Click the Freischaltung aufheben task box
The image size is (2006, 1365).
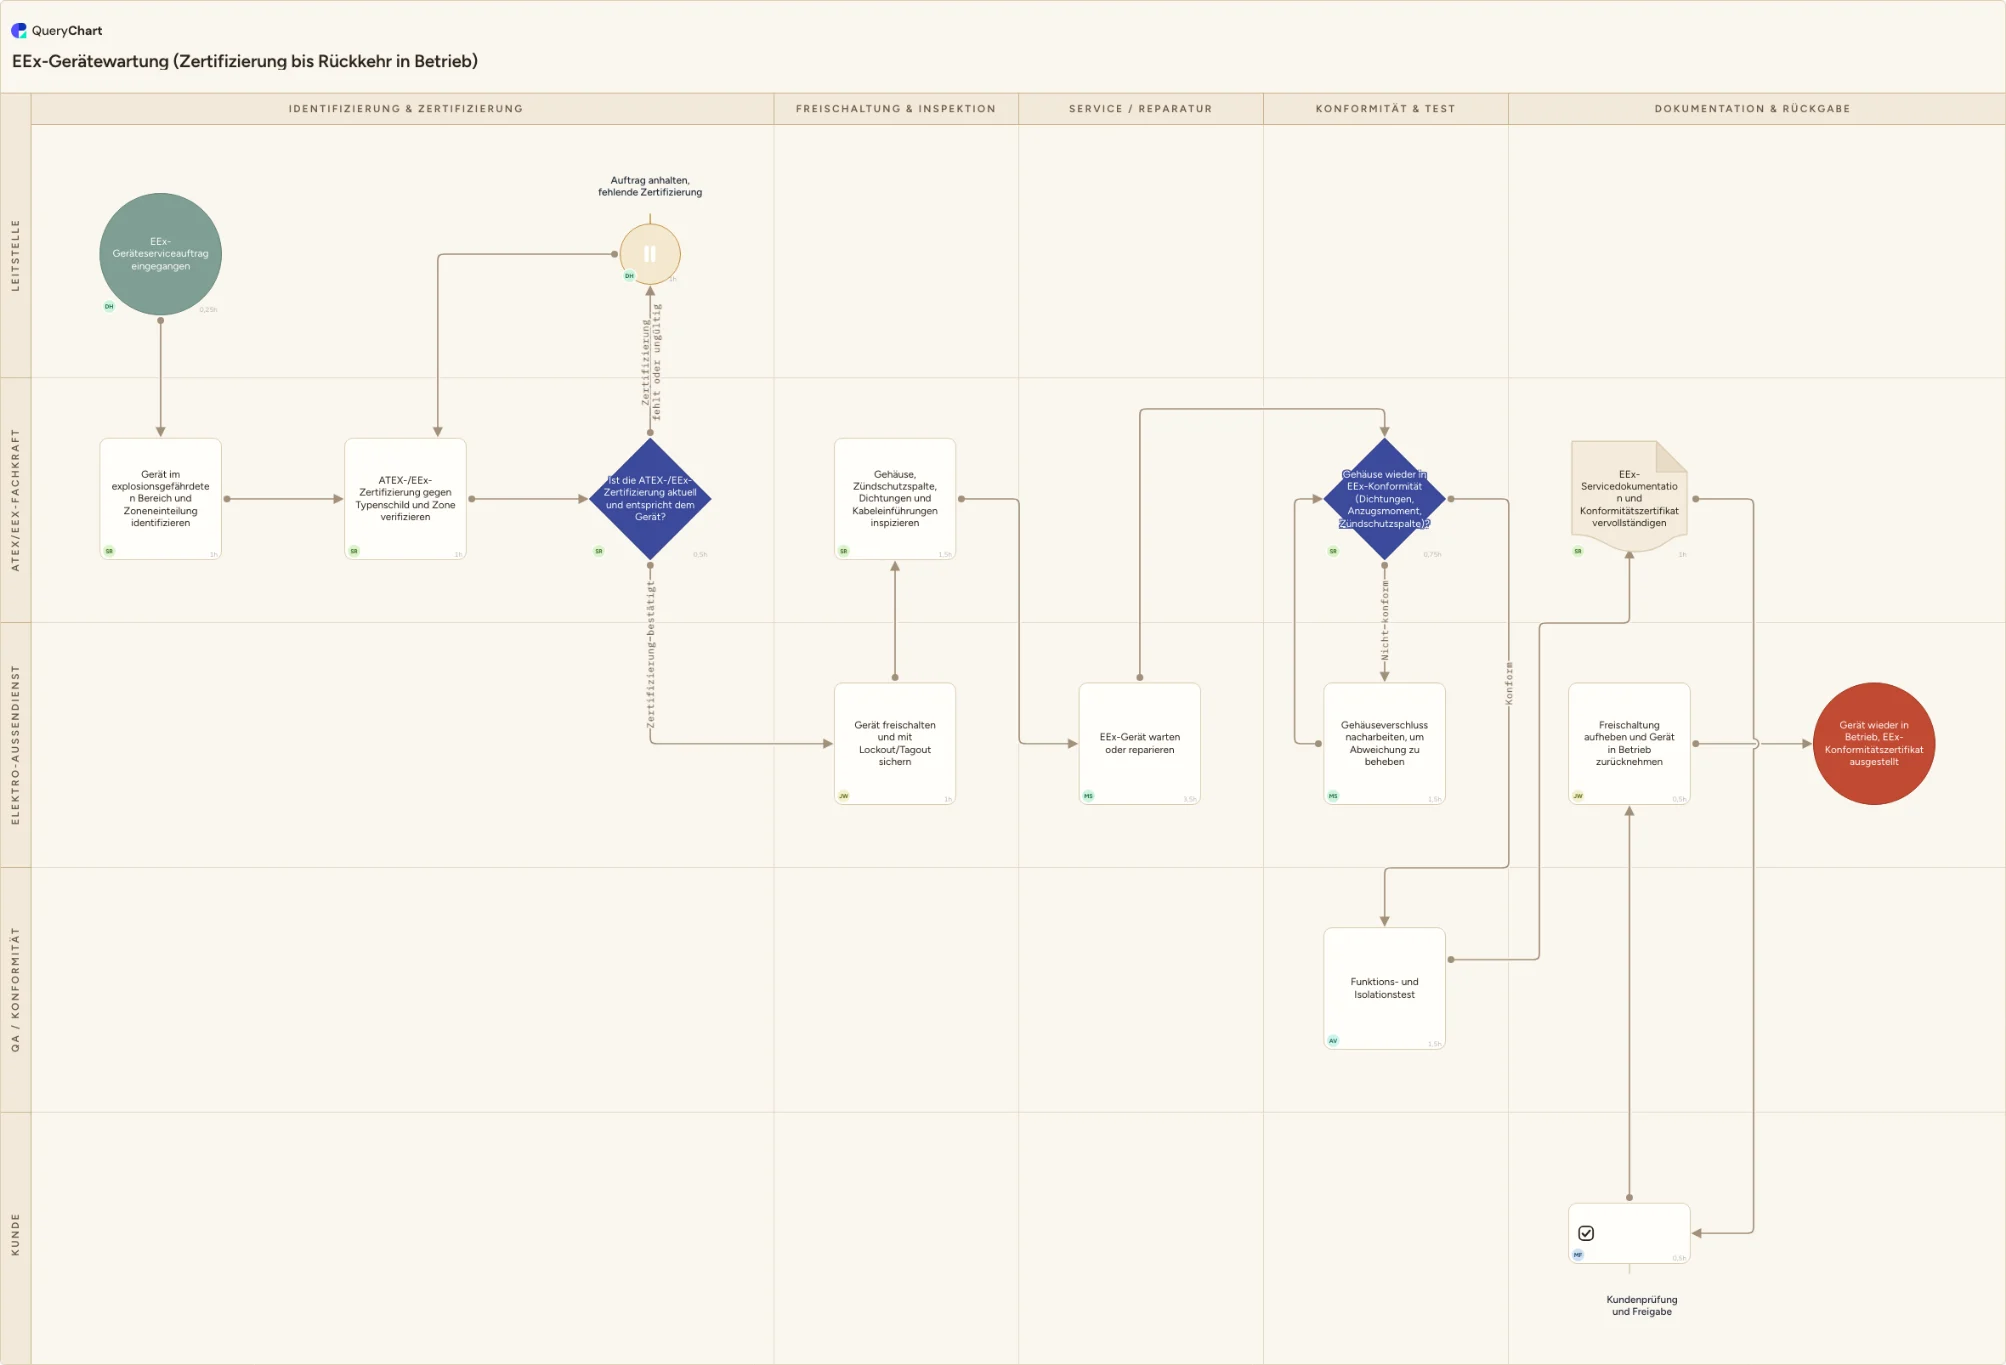point(1629,744)
